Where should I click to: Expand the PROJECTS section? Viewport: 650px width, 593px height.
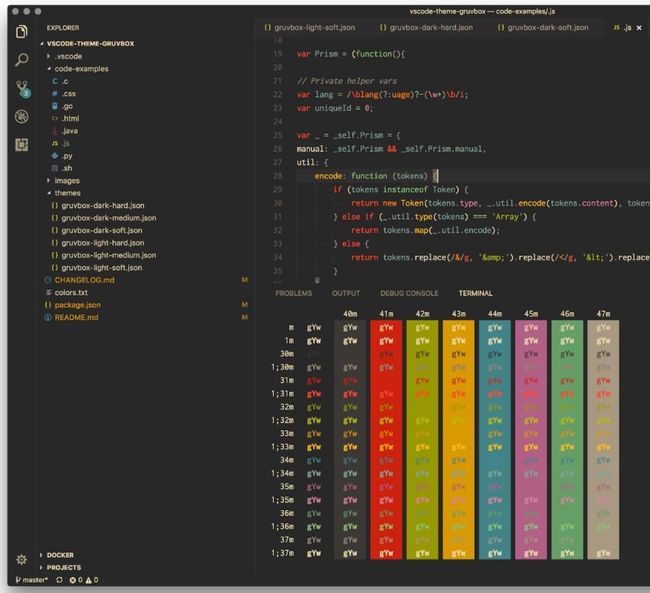coord(63,567)
